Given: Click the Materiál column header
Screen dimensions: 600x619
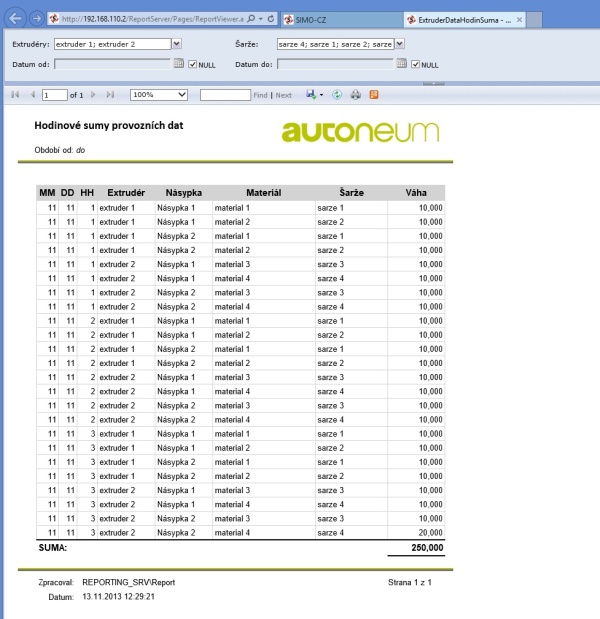Looking at the screenshot, I should (264, 193).
